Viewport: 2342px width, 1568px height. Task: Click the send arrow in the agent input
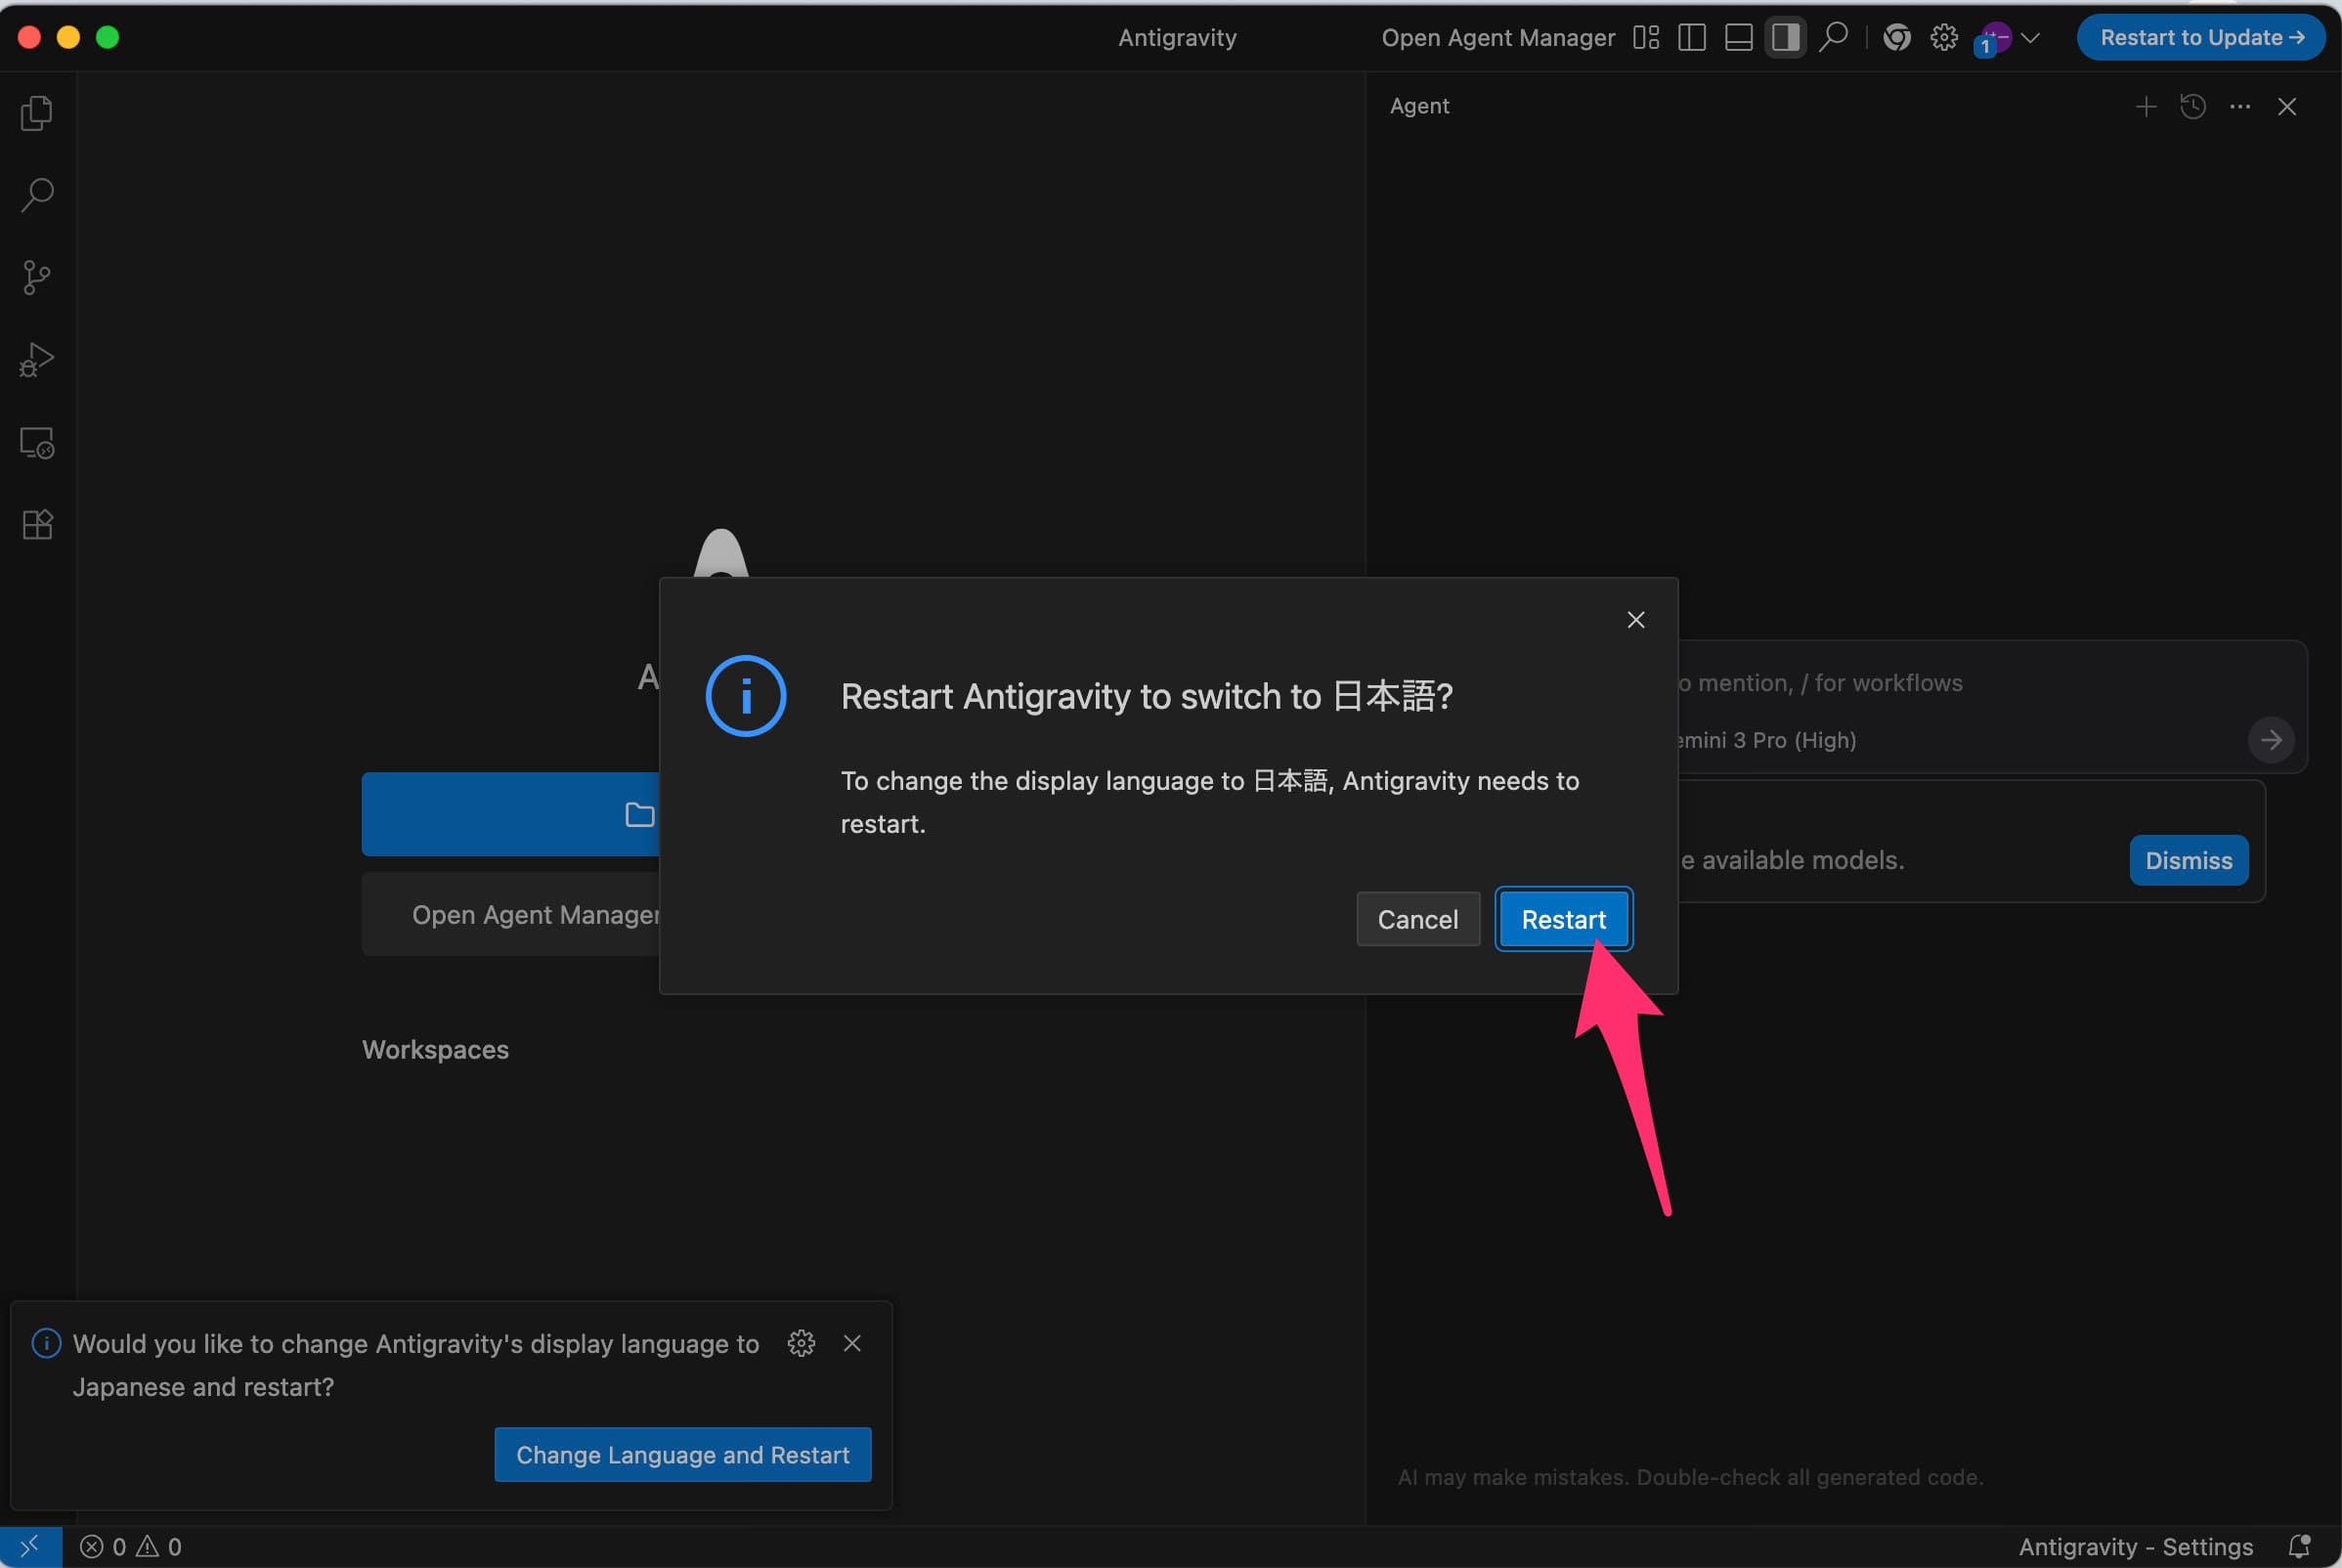(2271, 740)
